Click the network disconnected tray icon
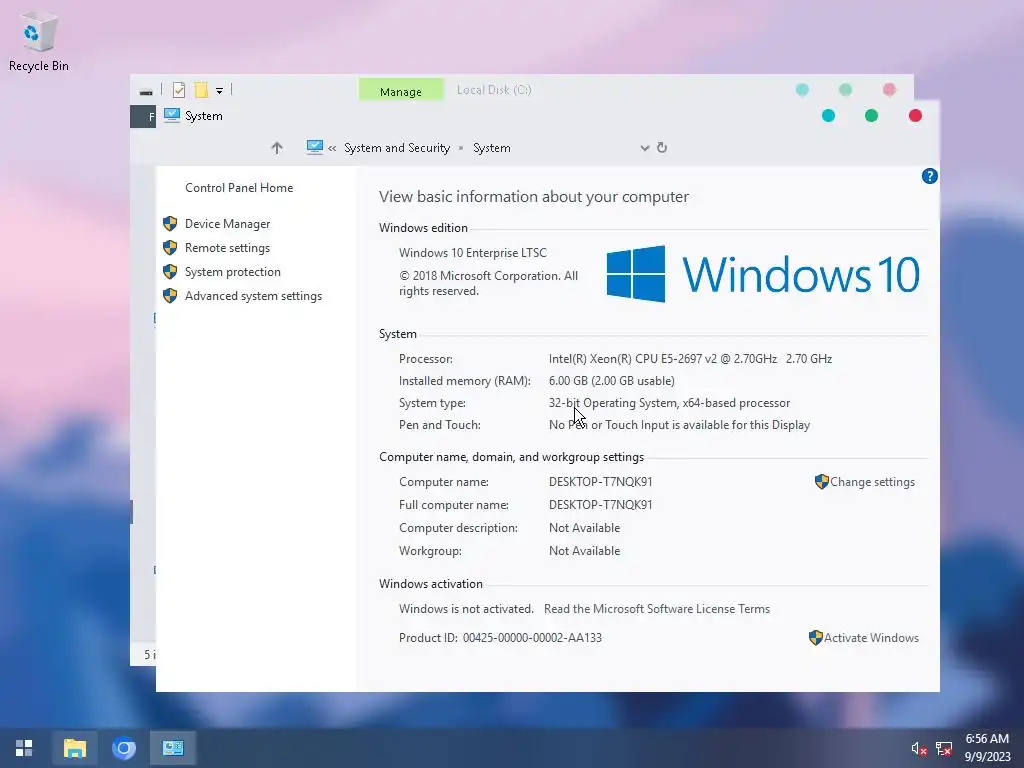The width and height of the screenshot is (1024, 768). 944,748
